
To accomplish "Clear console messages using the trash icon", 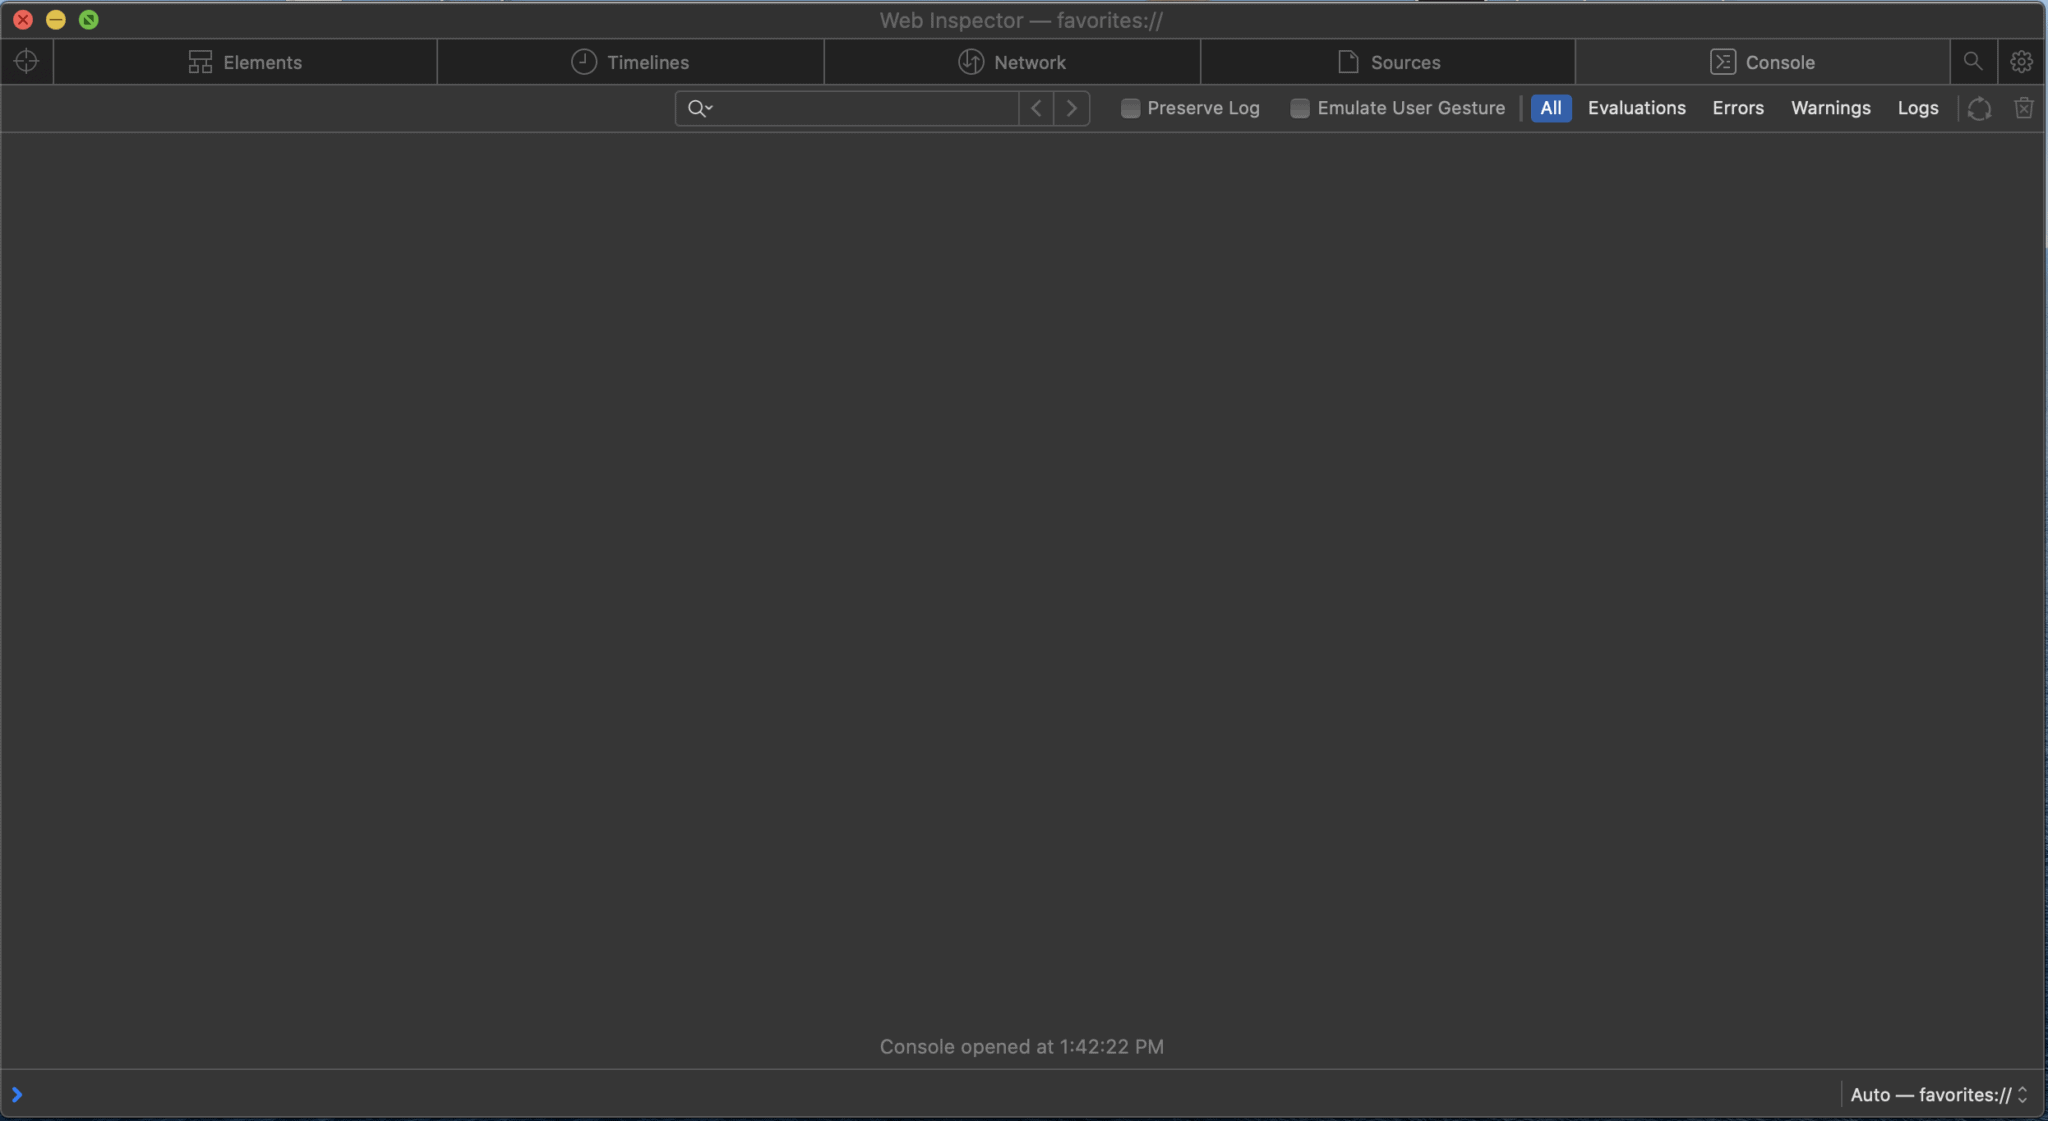I will pos(2023,108).
